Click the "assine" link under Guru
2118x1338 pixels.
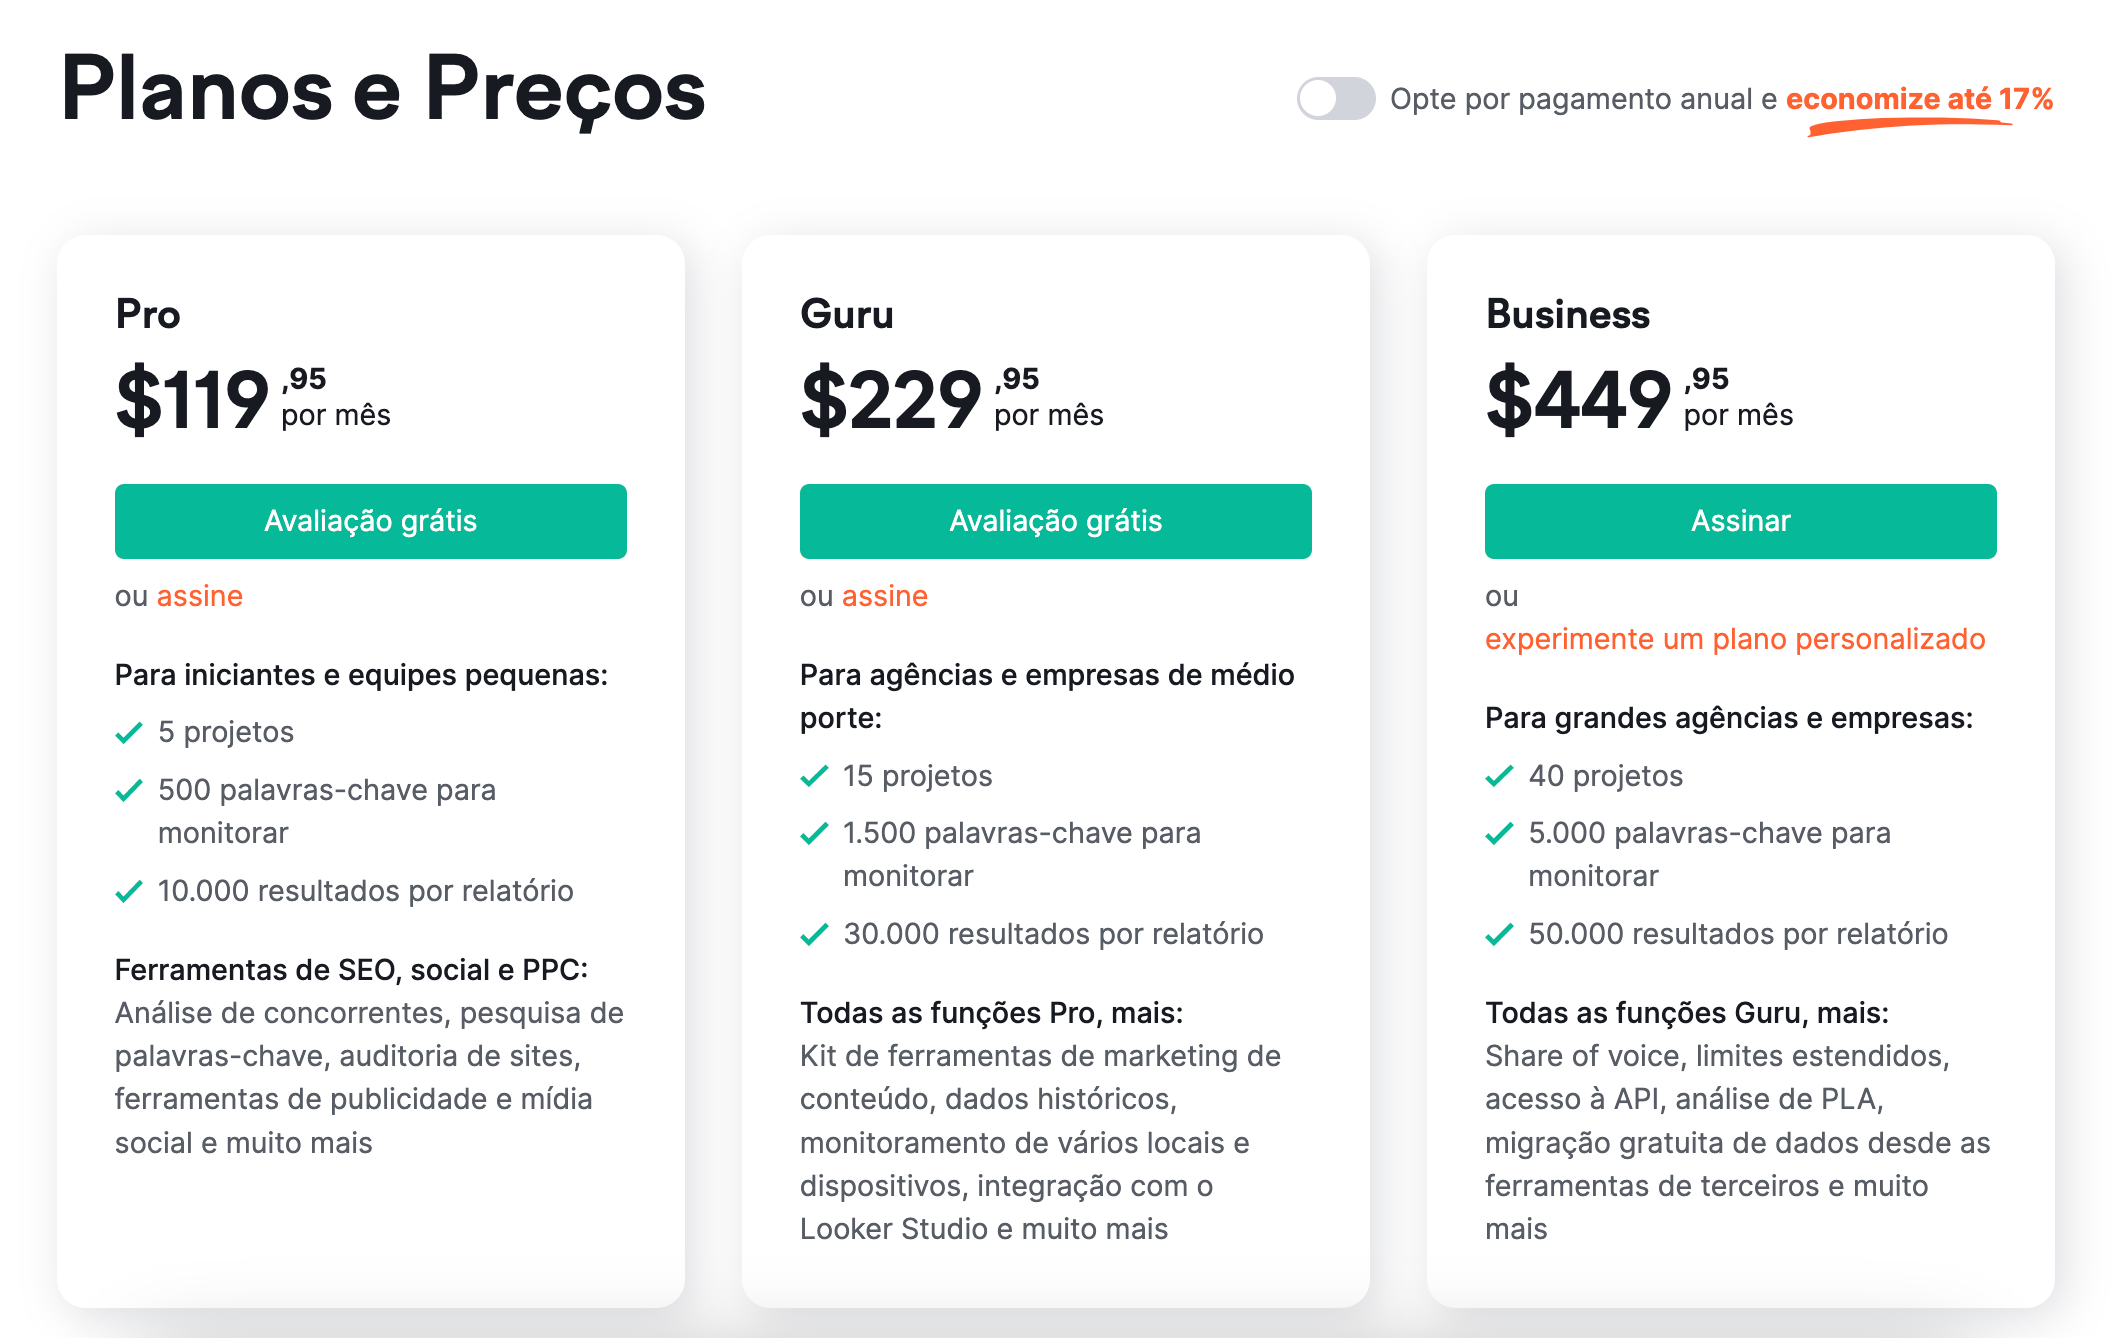(x=884, y=595)
